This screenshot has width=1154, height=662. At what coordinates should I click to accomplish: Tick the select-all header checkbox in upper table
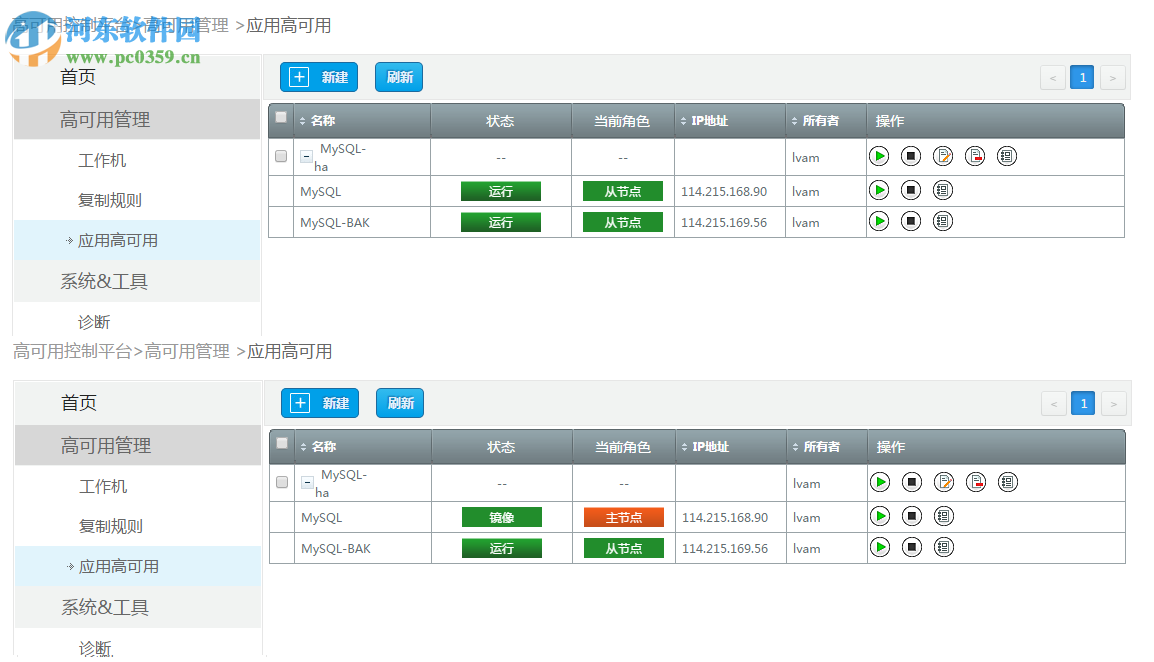click(x=281, y=117)
